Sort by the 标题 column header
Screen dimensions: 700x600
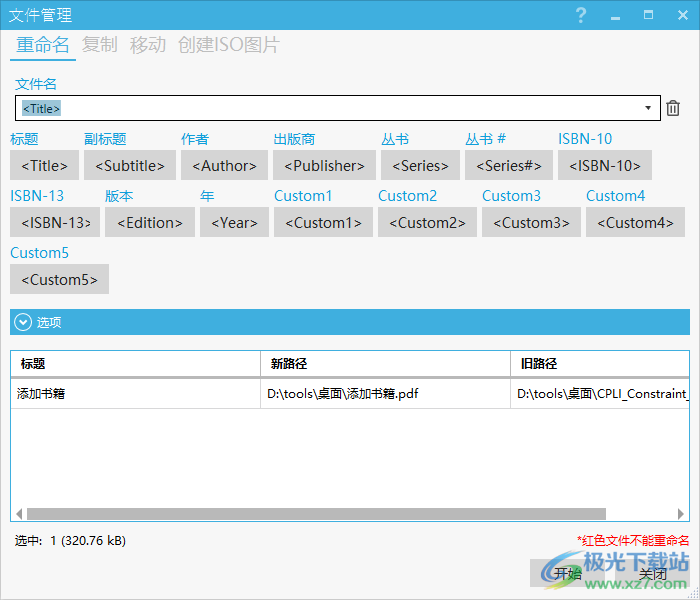(135, 364)
